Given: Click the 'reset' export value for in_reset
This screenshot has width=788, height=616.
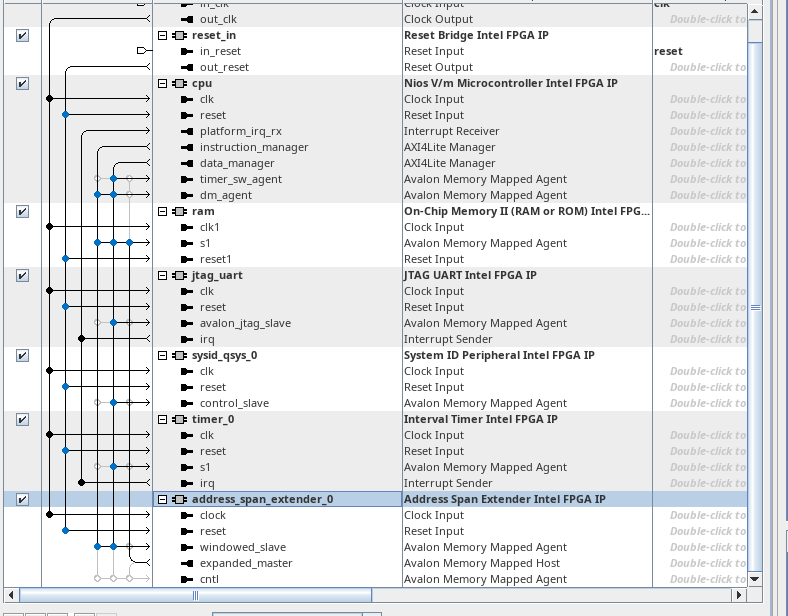Looking at the screenshot, I should tap(668, 51).
